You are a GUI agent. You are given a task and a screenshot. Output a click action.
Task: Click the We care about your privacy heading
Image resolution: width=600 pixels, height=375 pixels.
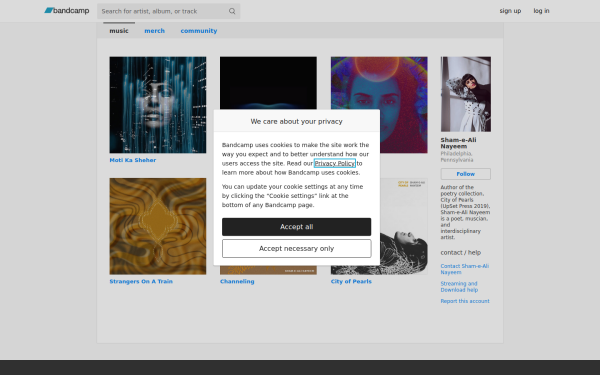pos(297,121)
